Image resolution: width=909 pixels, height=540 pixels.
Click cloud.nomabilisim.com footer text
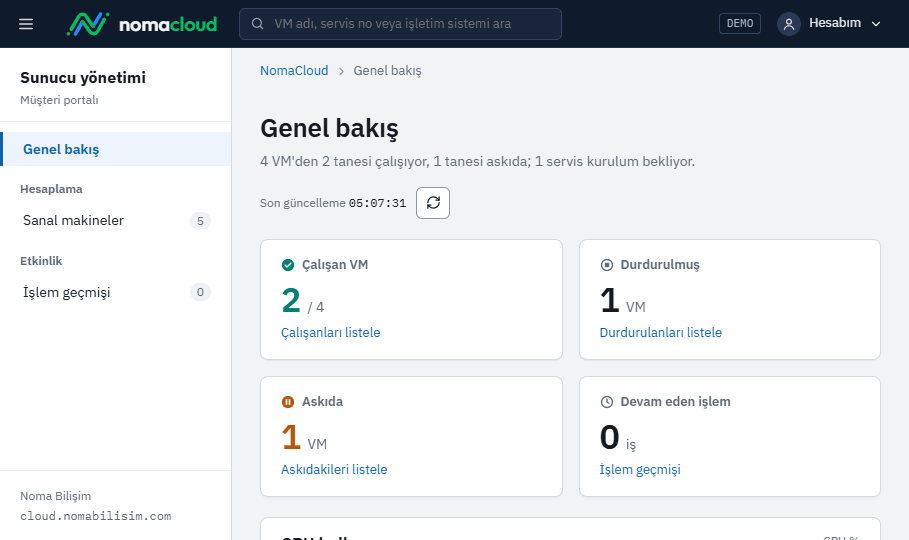coord(96,516)
